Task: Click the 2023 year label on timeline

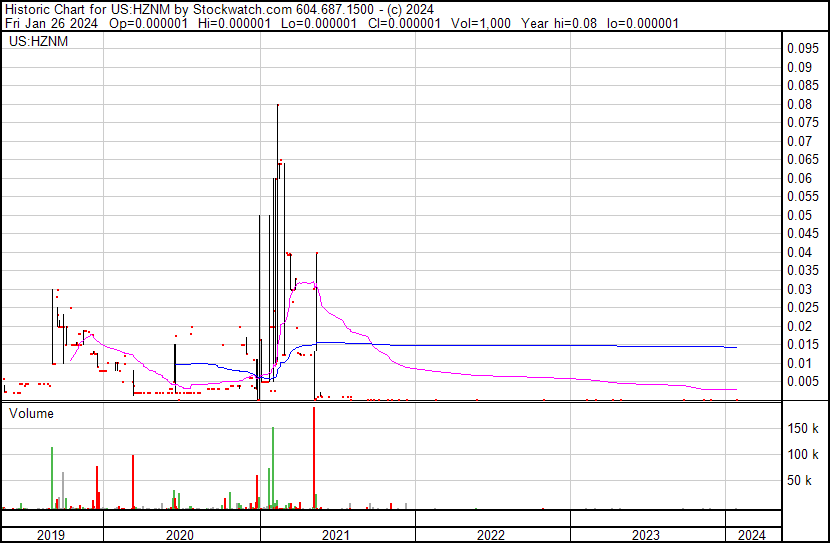Action: point(646,535)
